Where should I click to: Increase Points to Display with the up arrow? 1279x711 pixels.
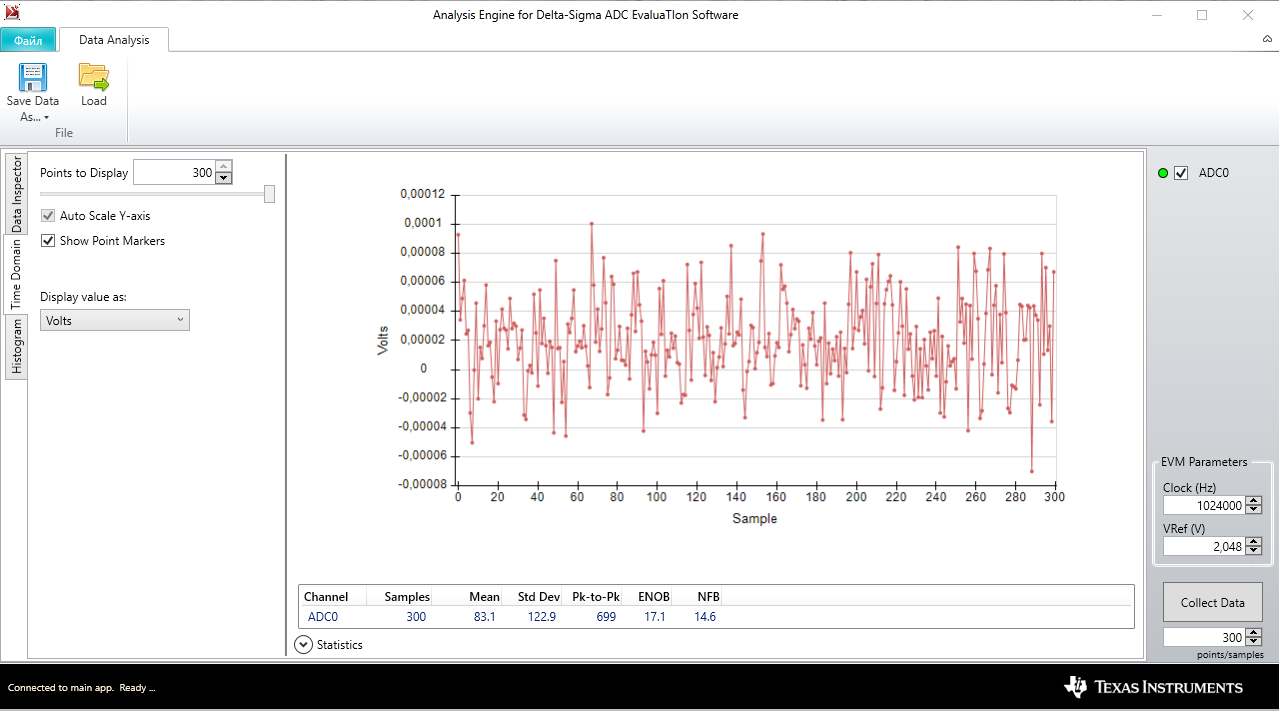click(224, 167)
